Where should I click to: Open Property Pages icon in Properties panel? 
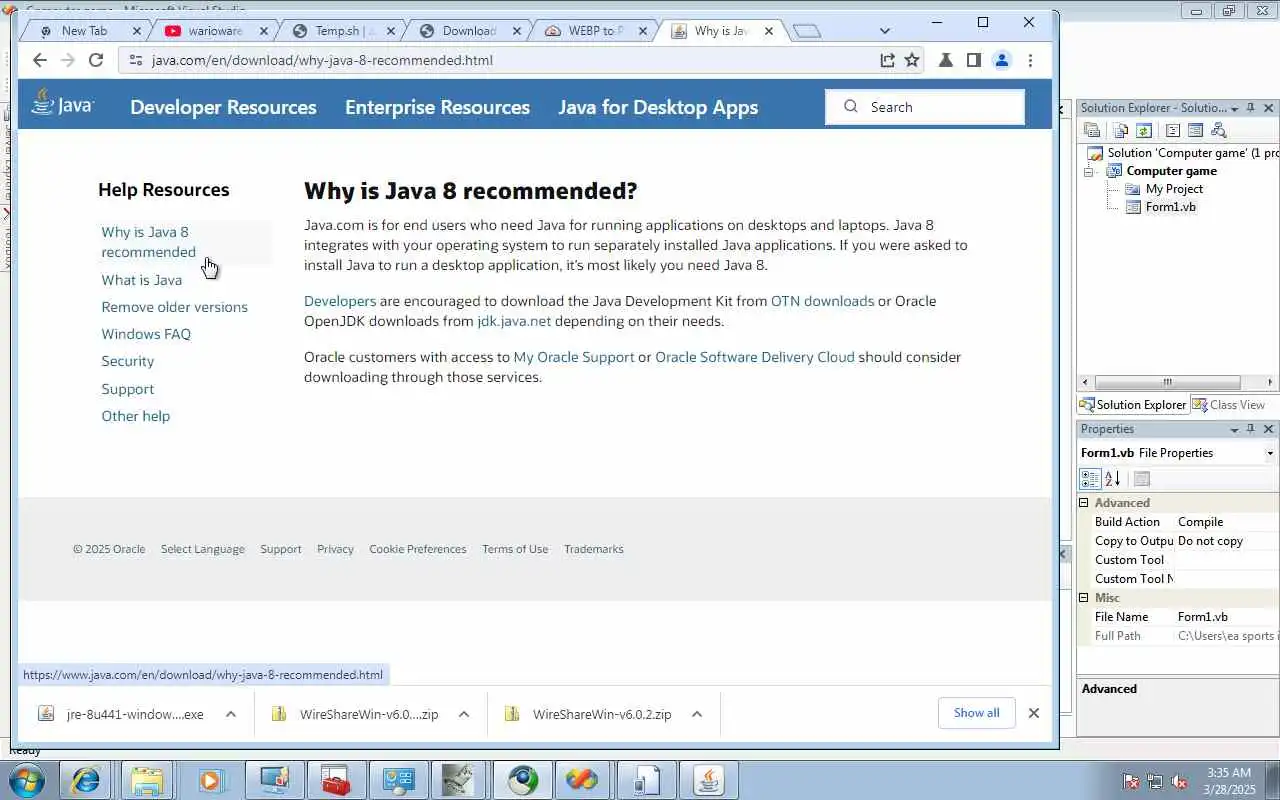tap(1142, 479)
